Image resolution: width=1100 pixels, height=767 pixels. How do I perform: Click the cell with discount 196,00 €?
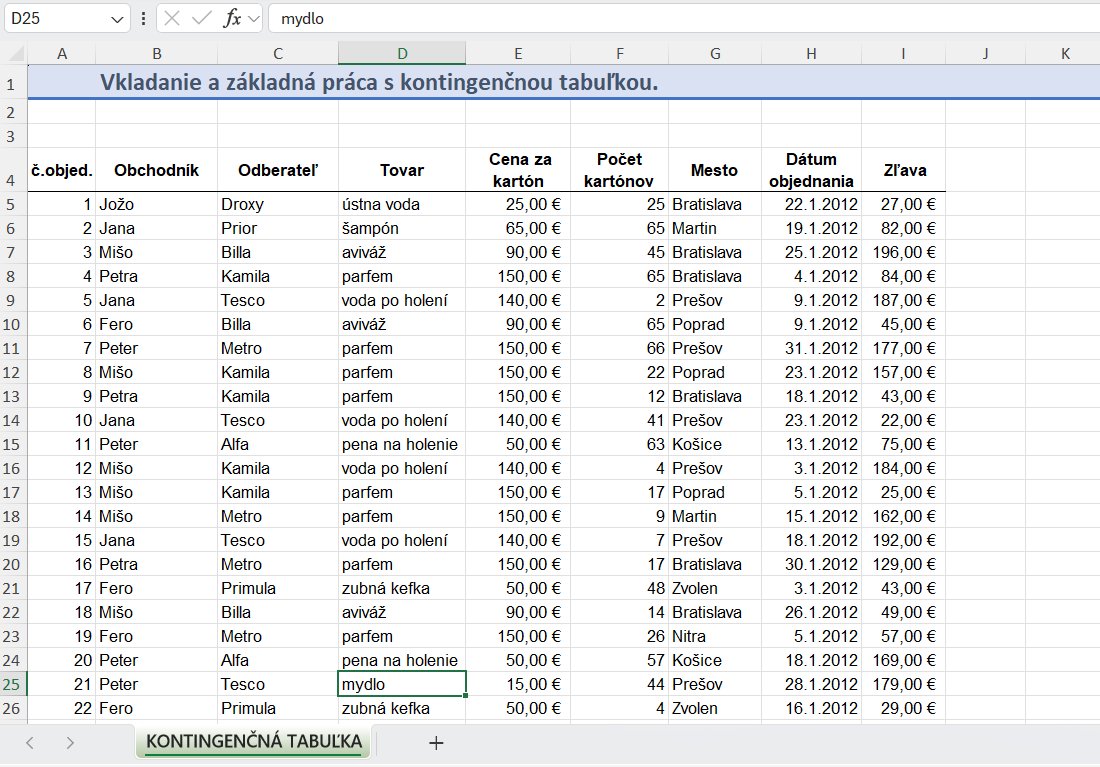[904, 252]
